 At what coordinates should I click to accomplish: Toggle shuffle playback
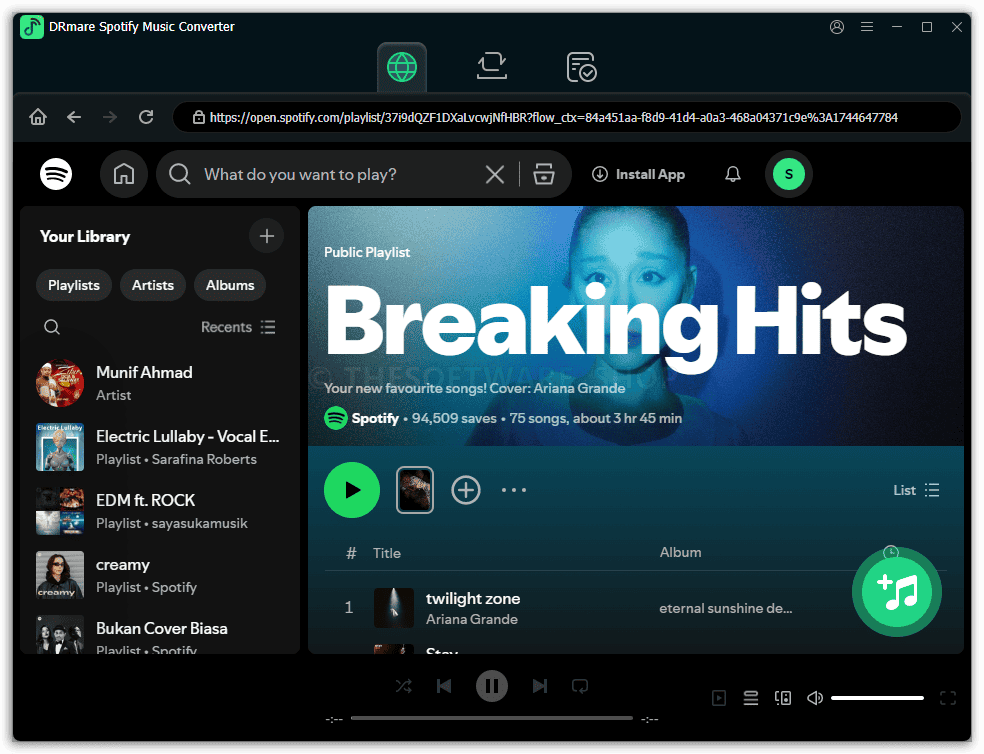tap(404, 686)
